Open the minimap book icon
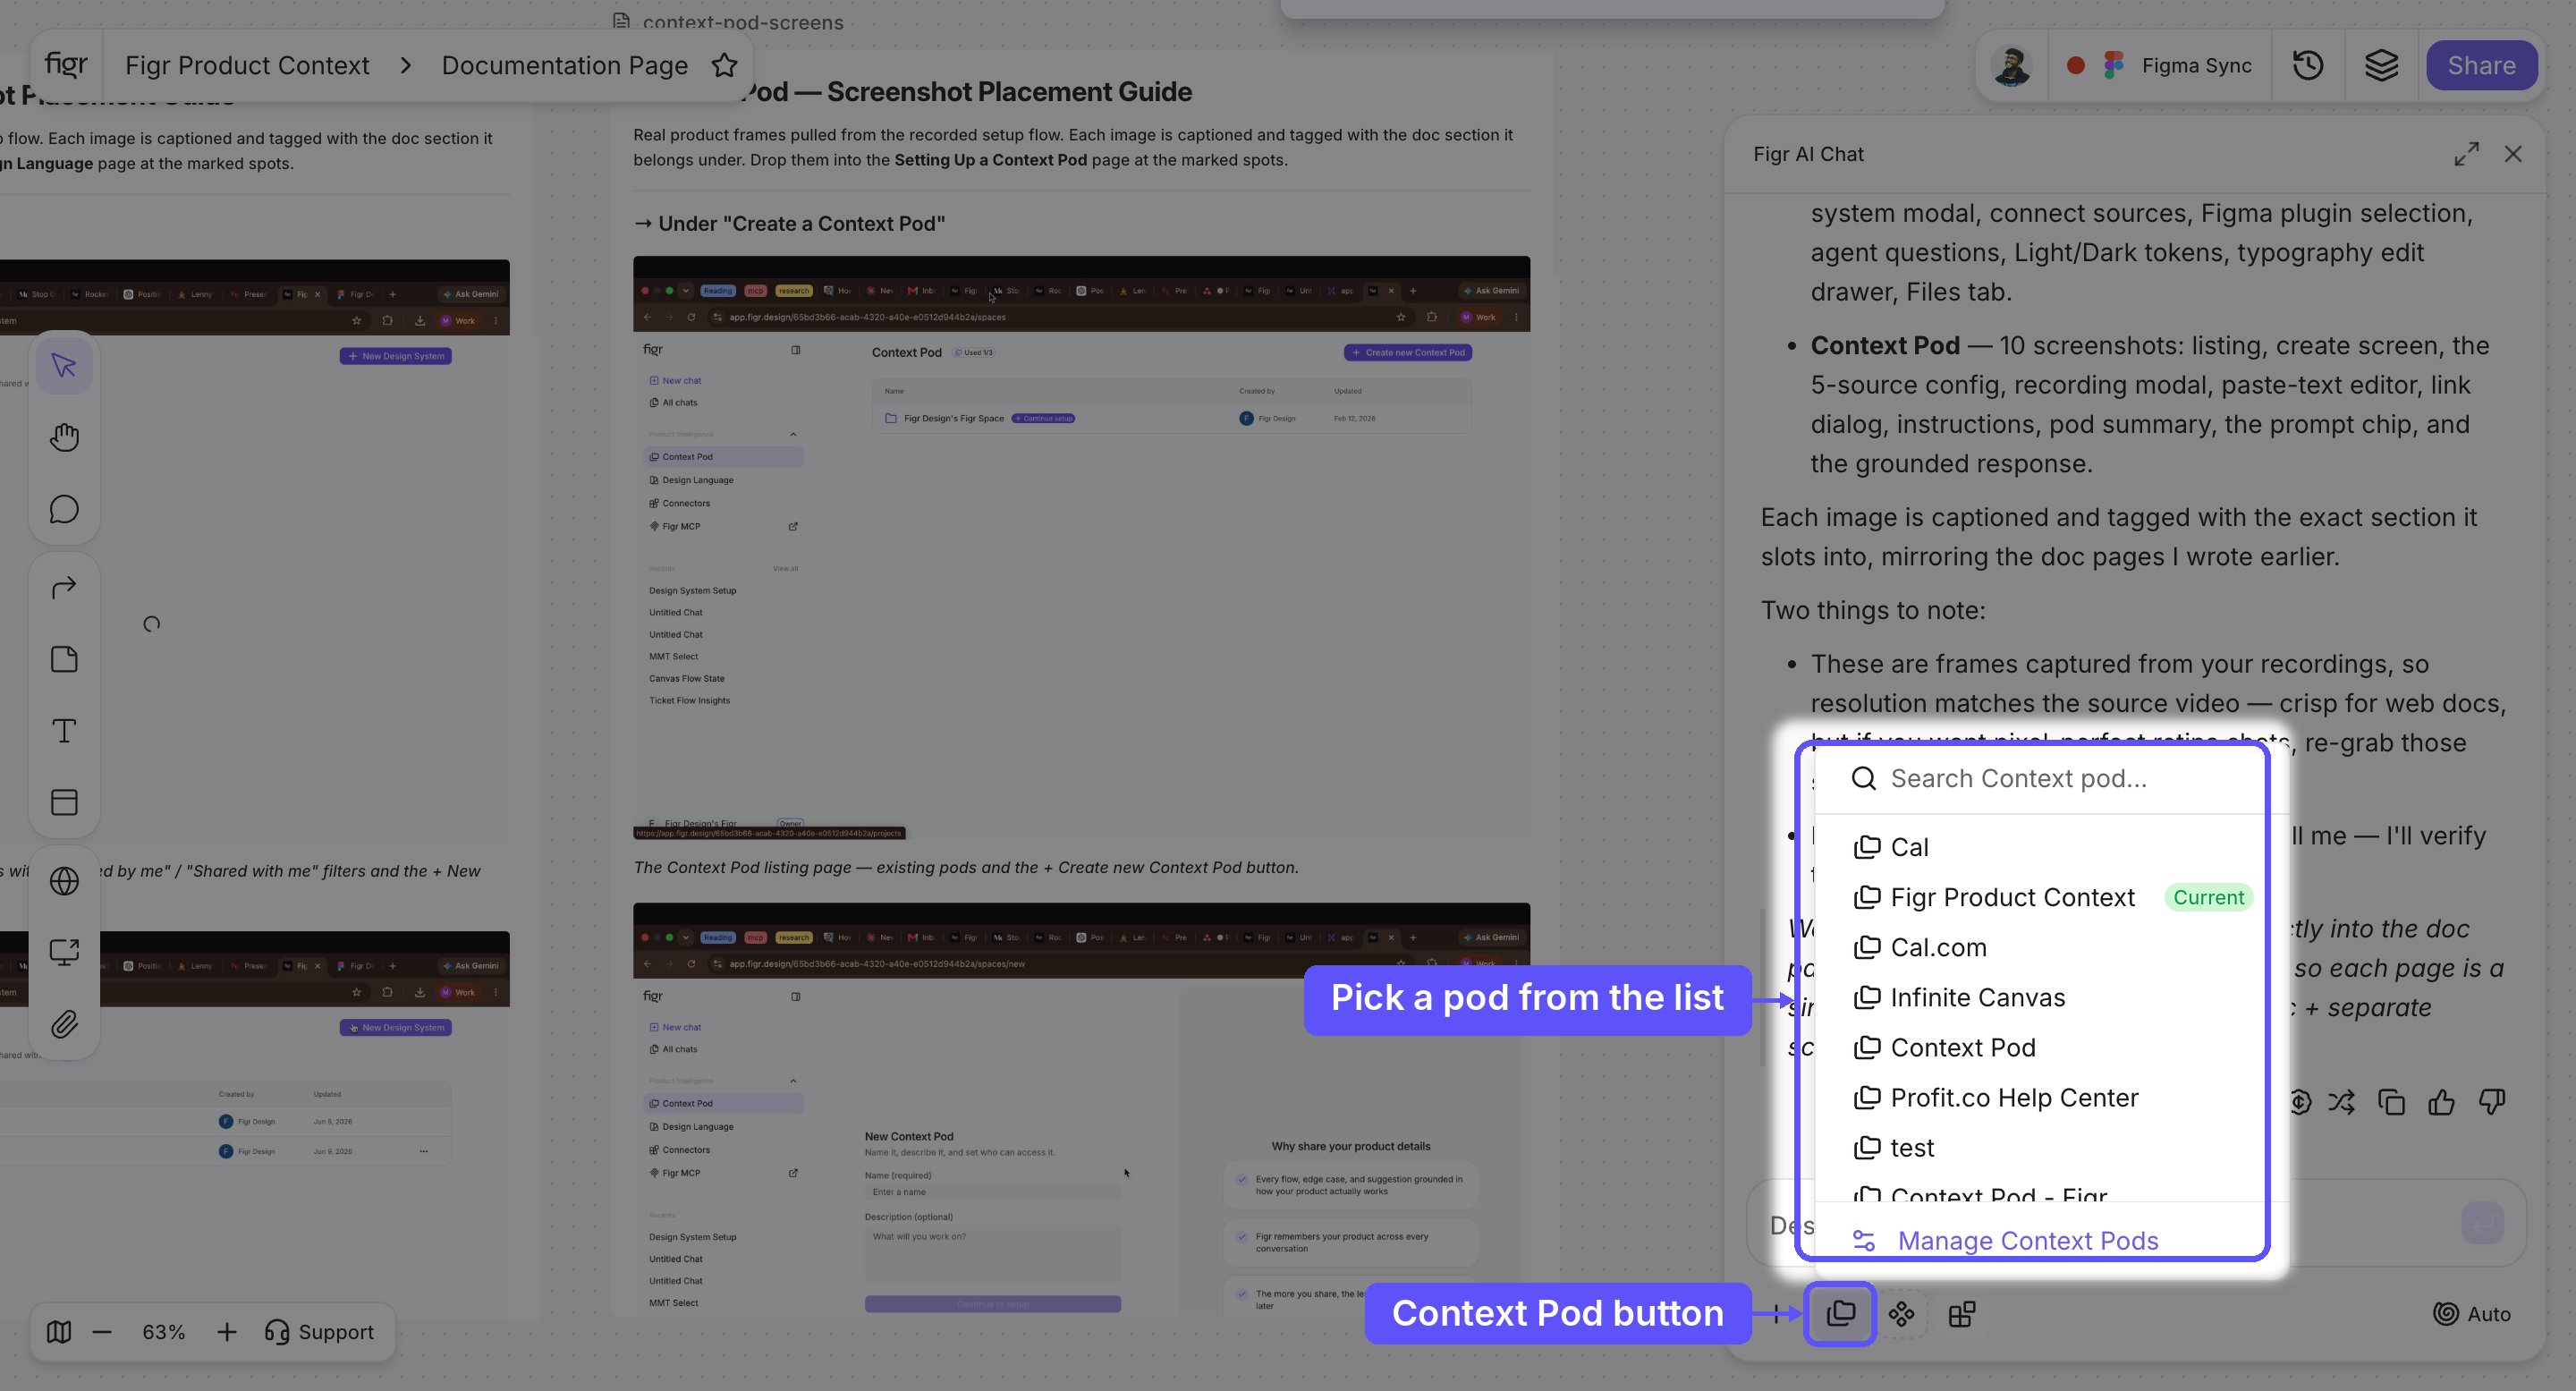Screen dimensions: 2576x1391 tap(59, 1332)
